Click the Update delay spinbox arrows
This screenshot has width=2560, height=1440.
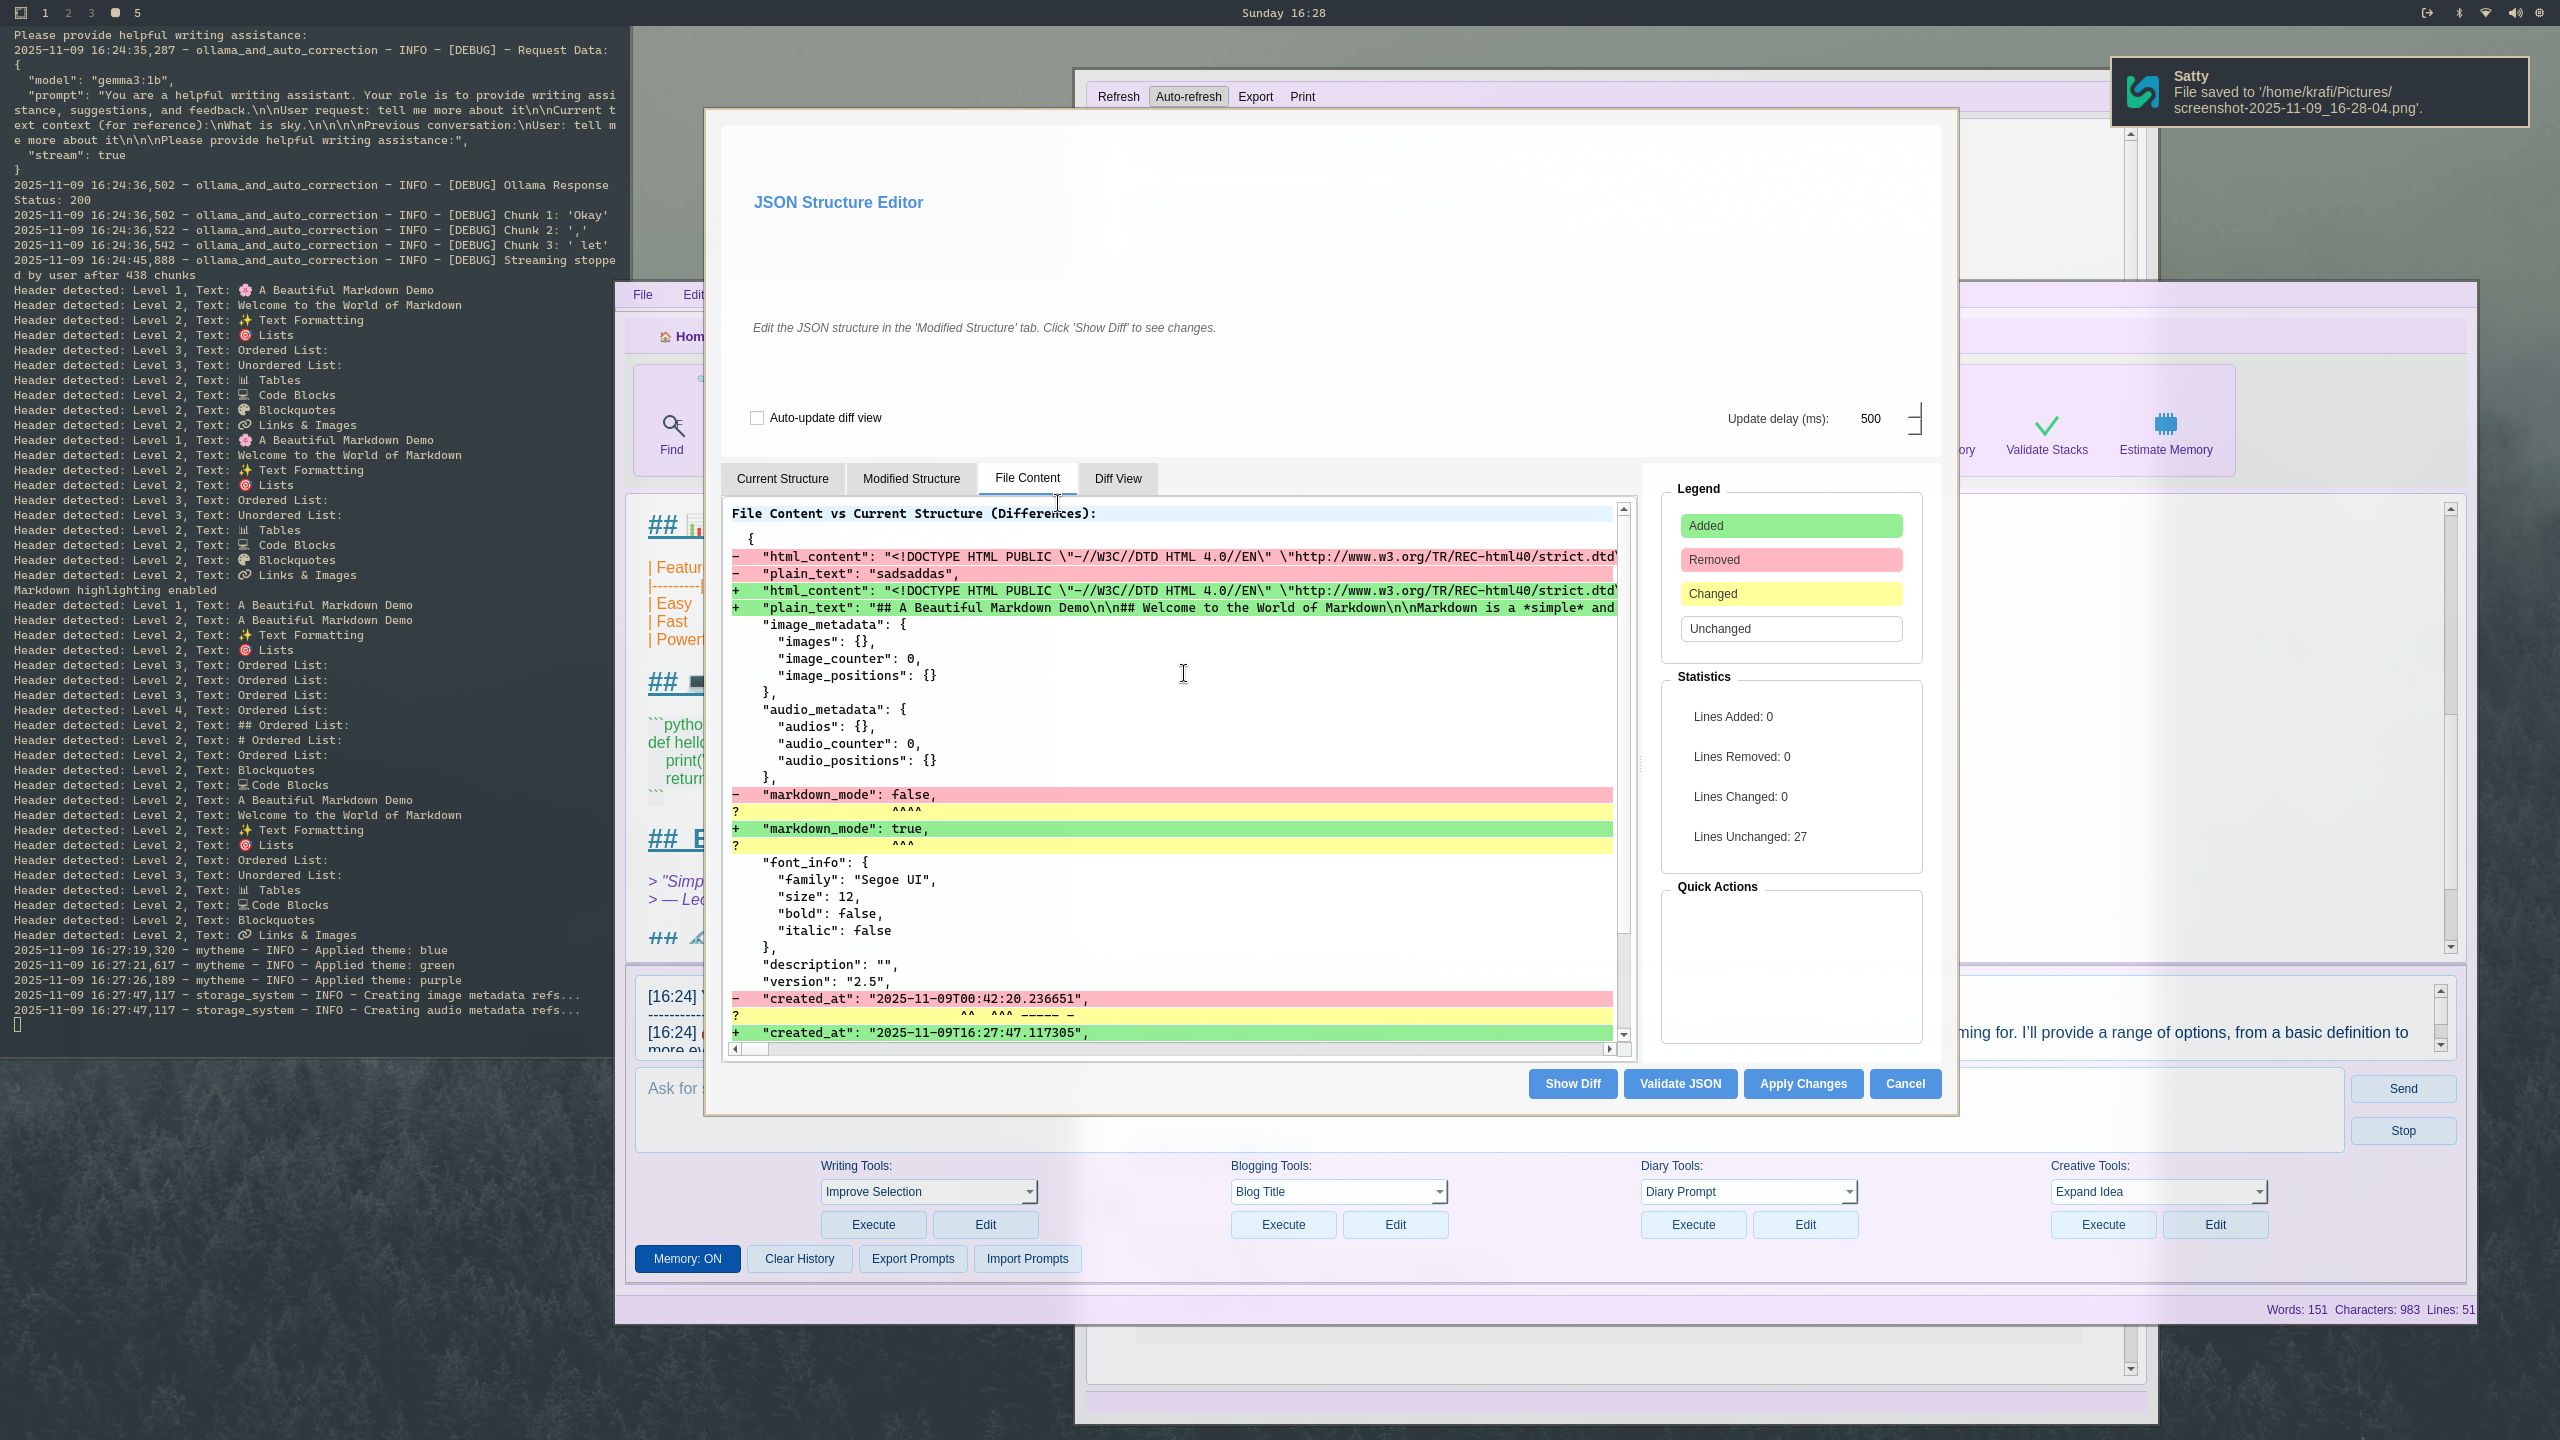(x=1914, y=419)
